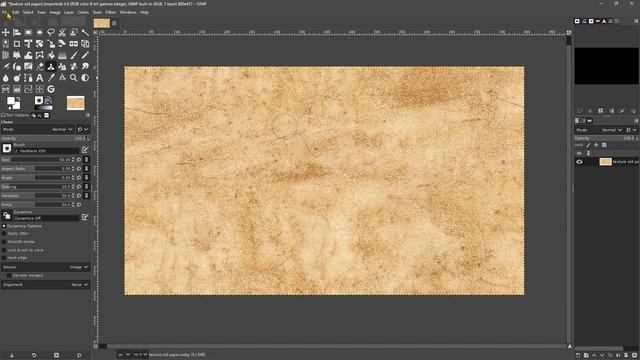
Task: Open the Edit menu
Action: [16, 12]
